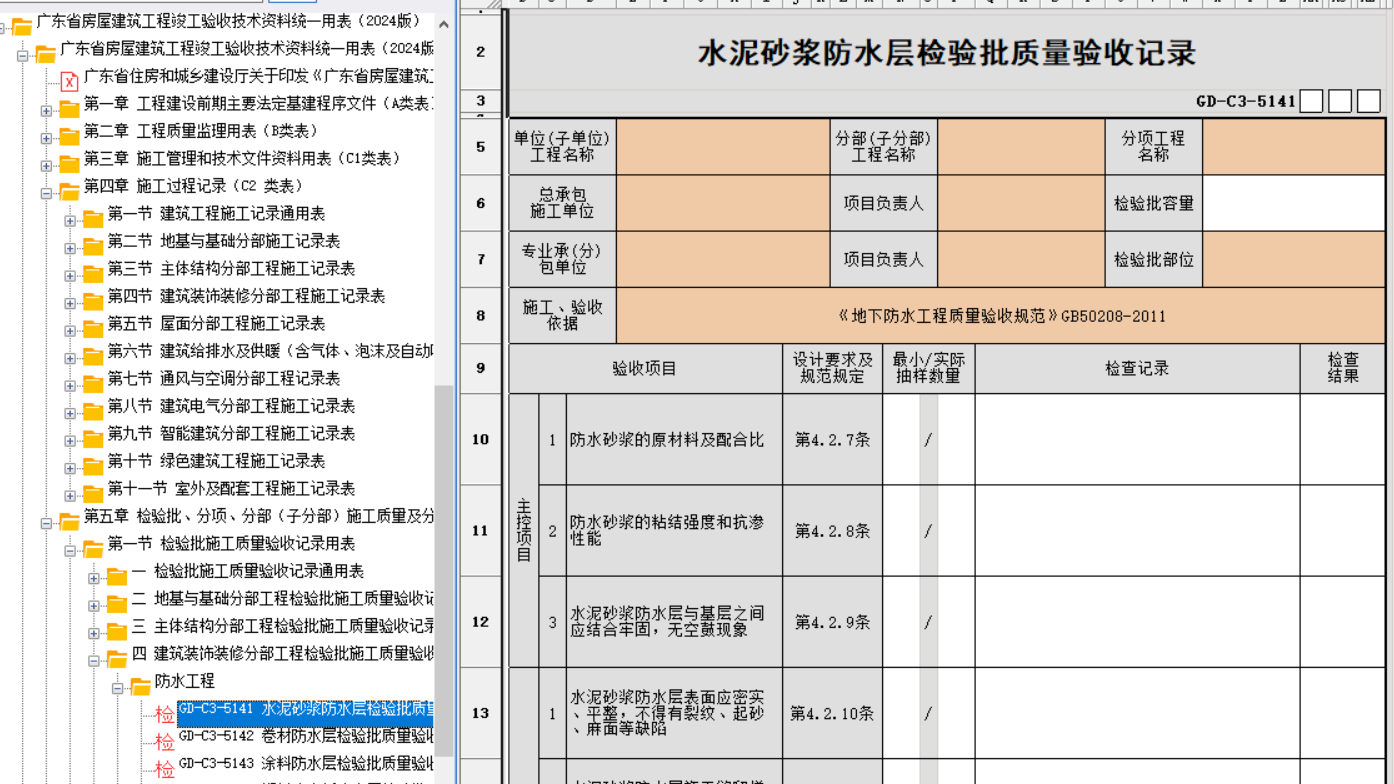
Task: Click the tree panel vertical scrollbar thumb
Action: pyautogui.click(x=443, y=570)
